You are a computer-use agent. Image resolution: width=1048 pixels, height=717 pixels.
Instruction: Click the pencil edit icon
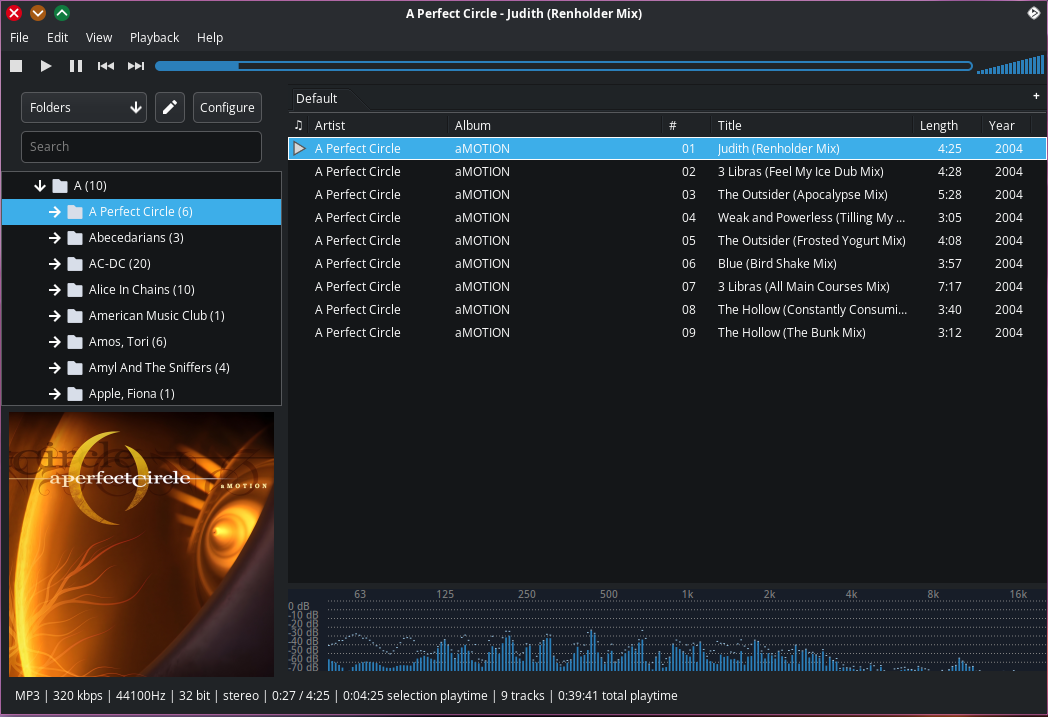pos(170,107)
